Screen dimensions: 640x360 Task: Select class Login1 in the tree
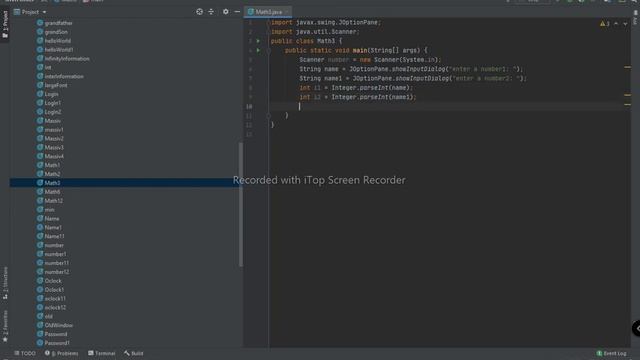(x=49, y=103)
